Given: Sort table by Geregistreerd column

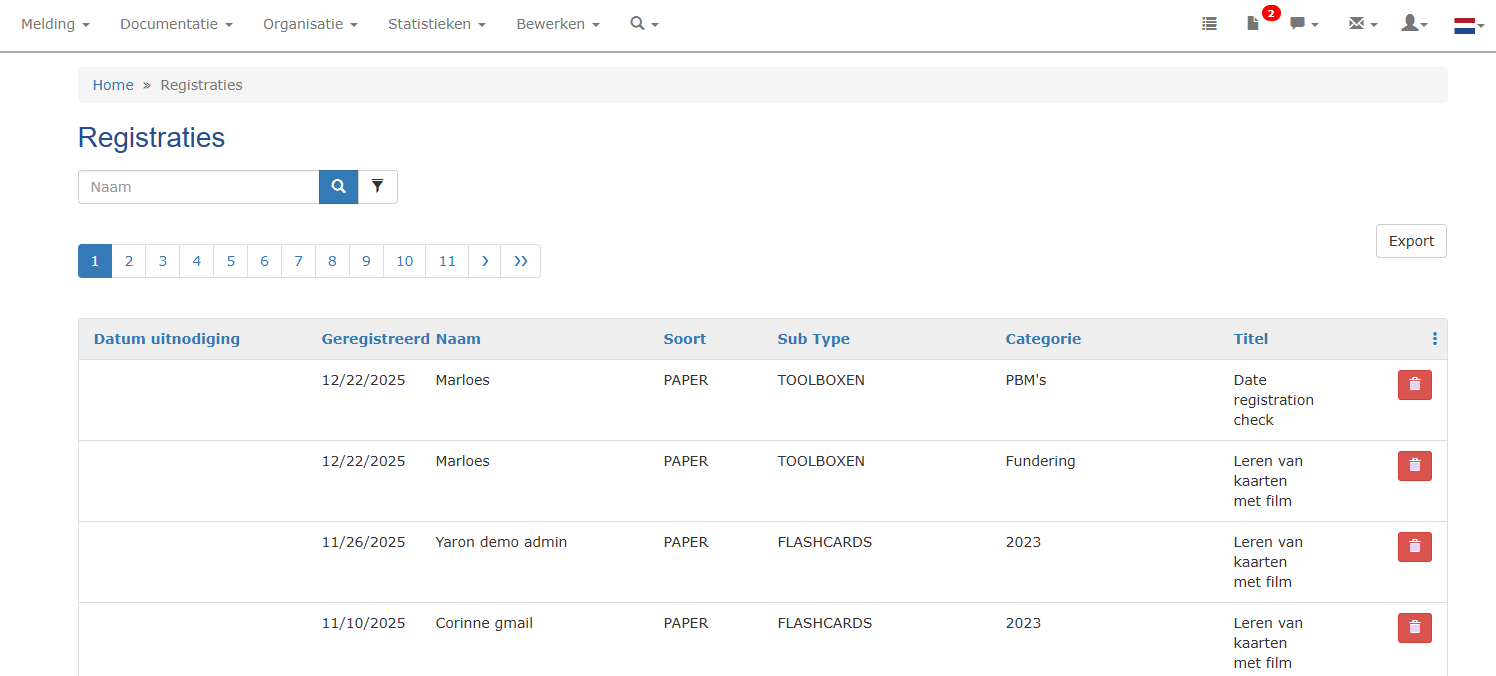Looking at the screenshot, I should click(x=375, y=339).
